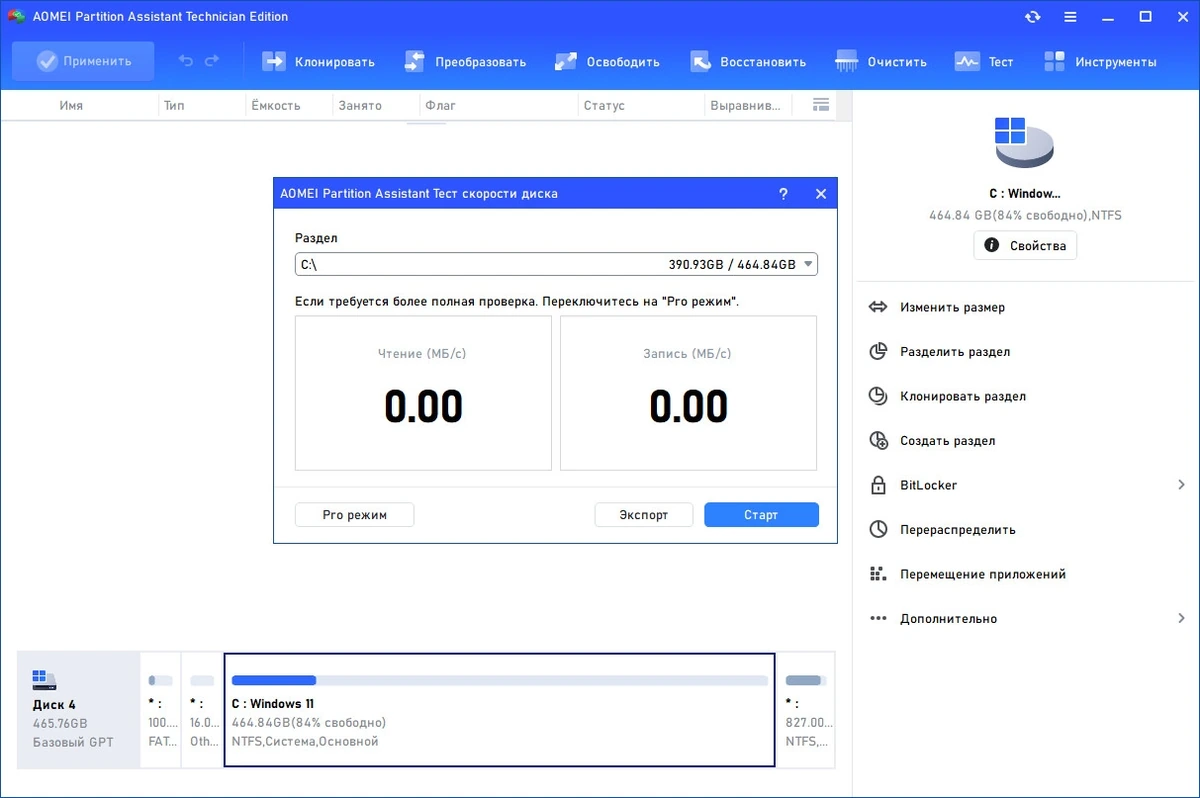Select the 827 MB NTFS partition block
This screenshot has height=798, width=1200.
coord(806,710)
